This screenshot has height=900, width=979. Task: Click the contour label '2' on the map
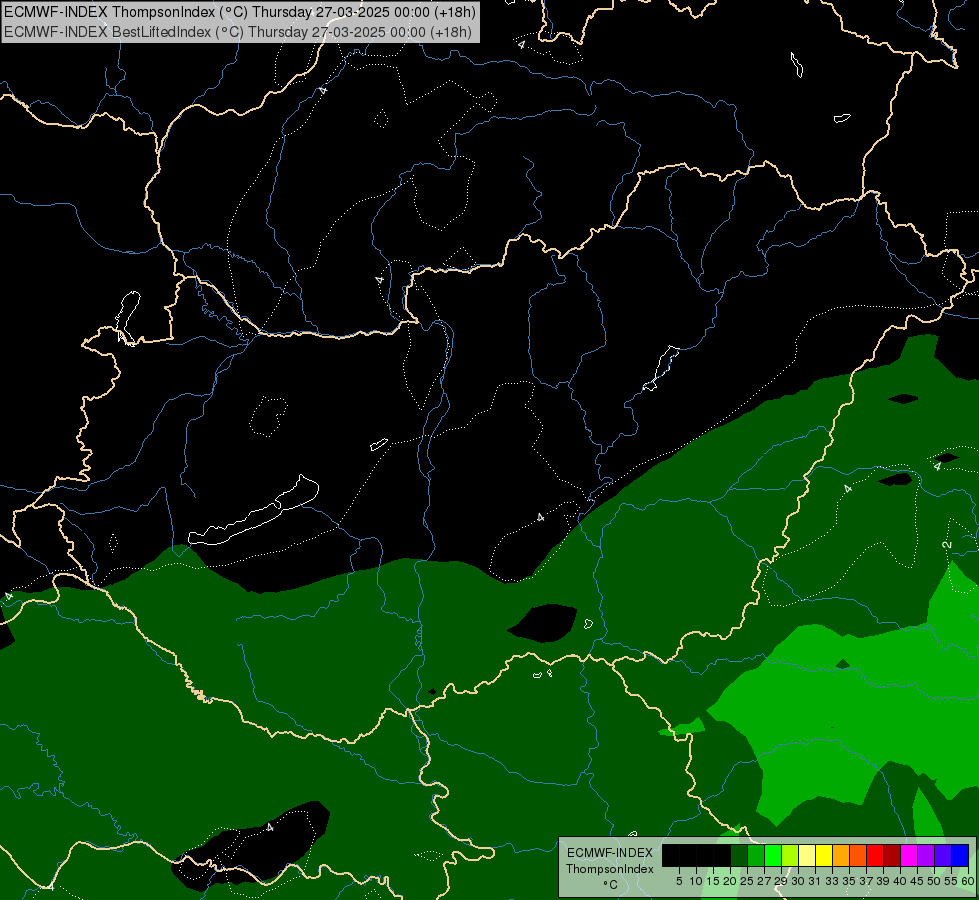coord(947,545)
